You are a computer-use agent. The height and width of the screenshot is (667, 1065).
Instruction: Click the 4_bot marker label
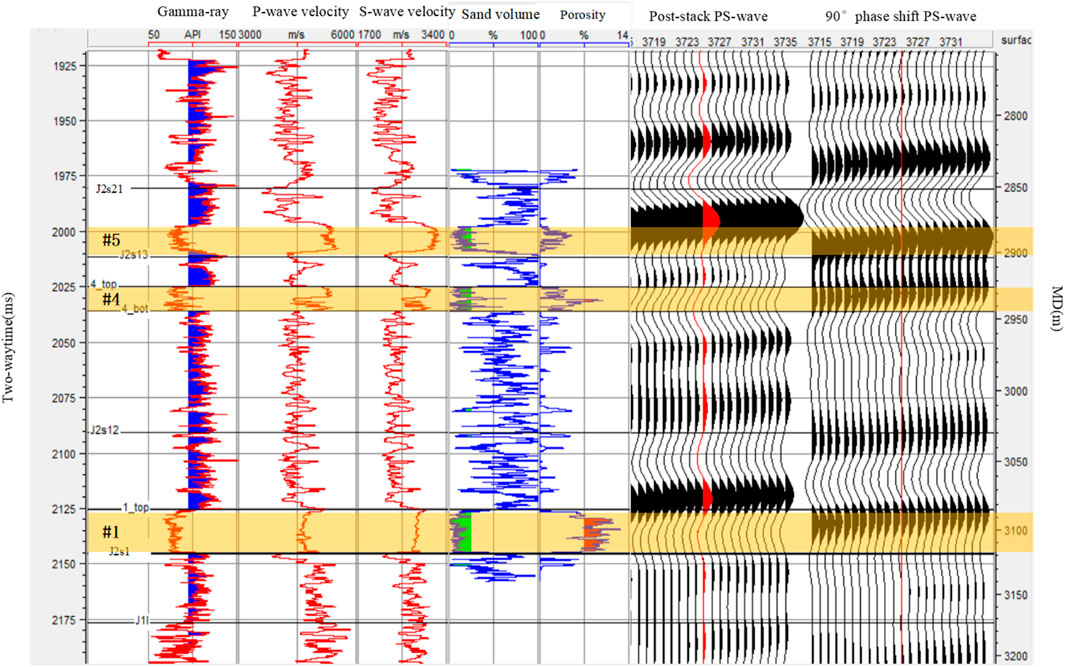pos(136,308)
